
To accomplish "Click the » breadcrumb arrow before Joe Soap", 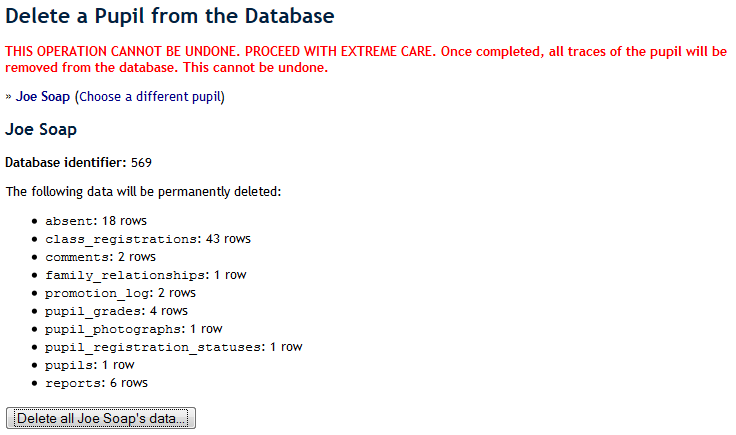I will click(9, 97).
